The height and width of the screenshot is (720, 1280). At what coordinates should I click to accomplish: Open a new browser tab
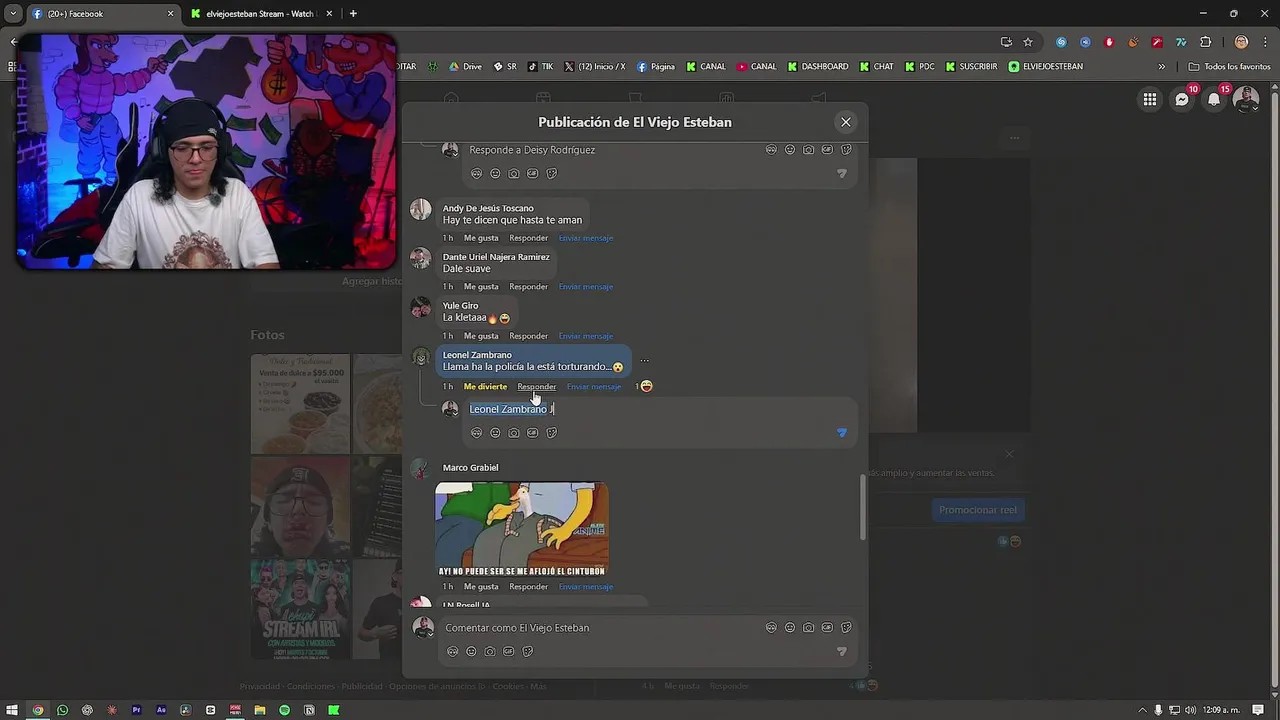click(x=353, y=14)
